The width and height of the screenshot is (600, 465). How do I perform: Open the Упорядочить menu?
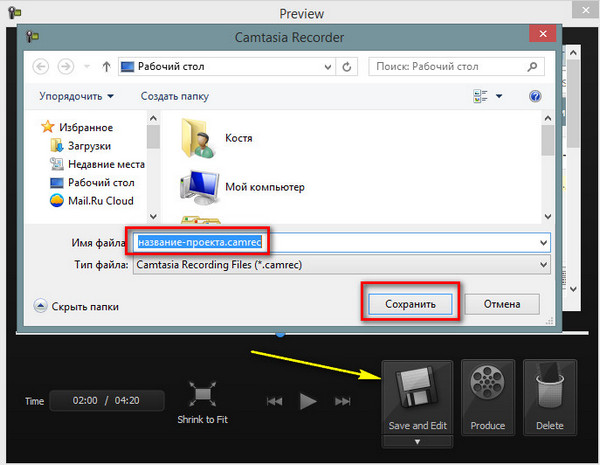point(76,97)
